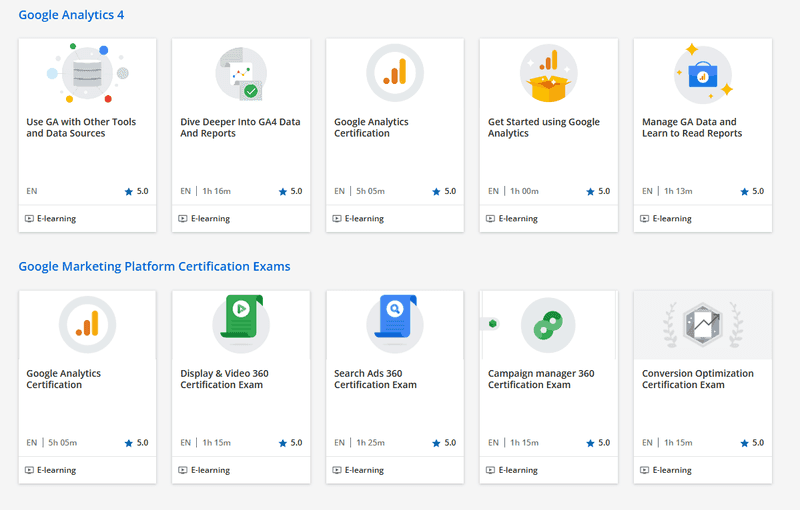Open Get Started using Google Analytics course title

click(x=543, y=128)
